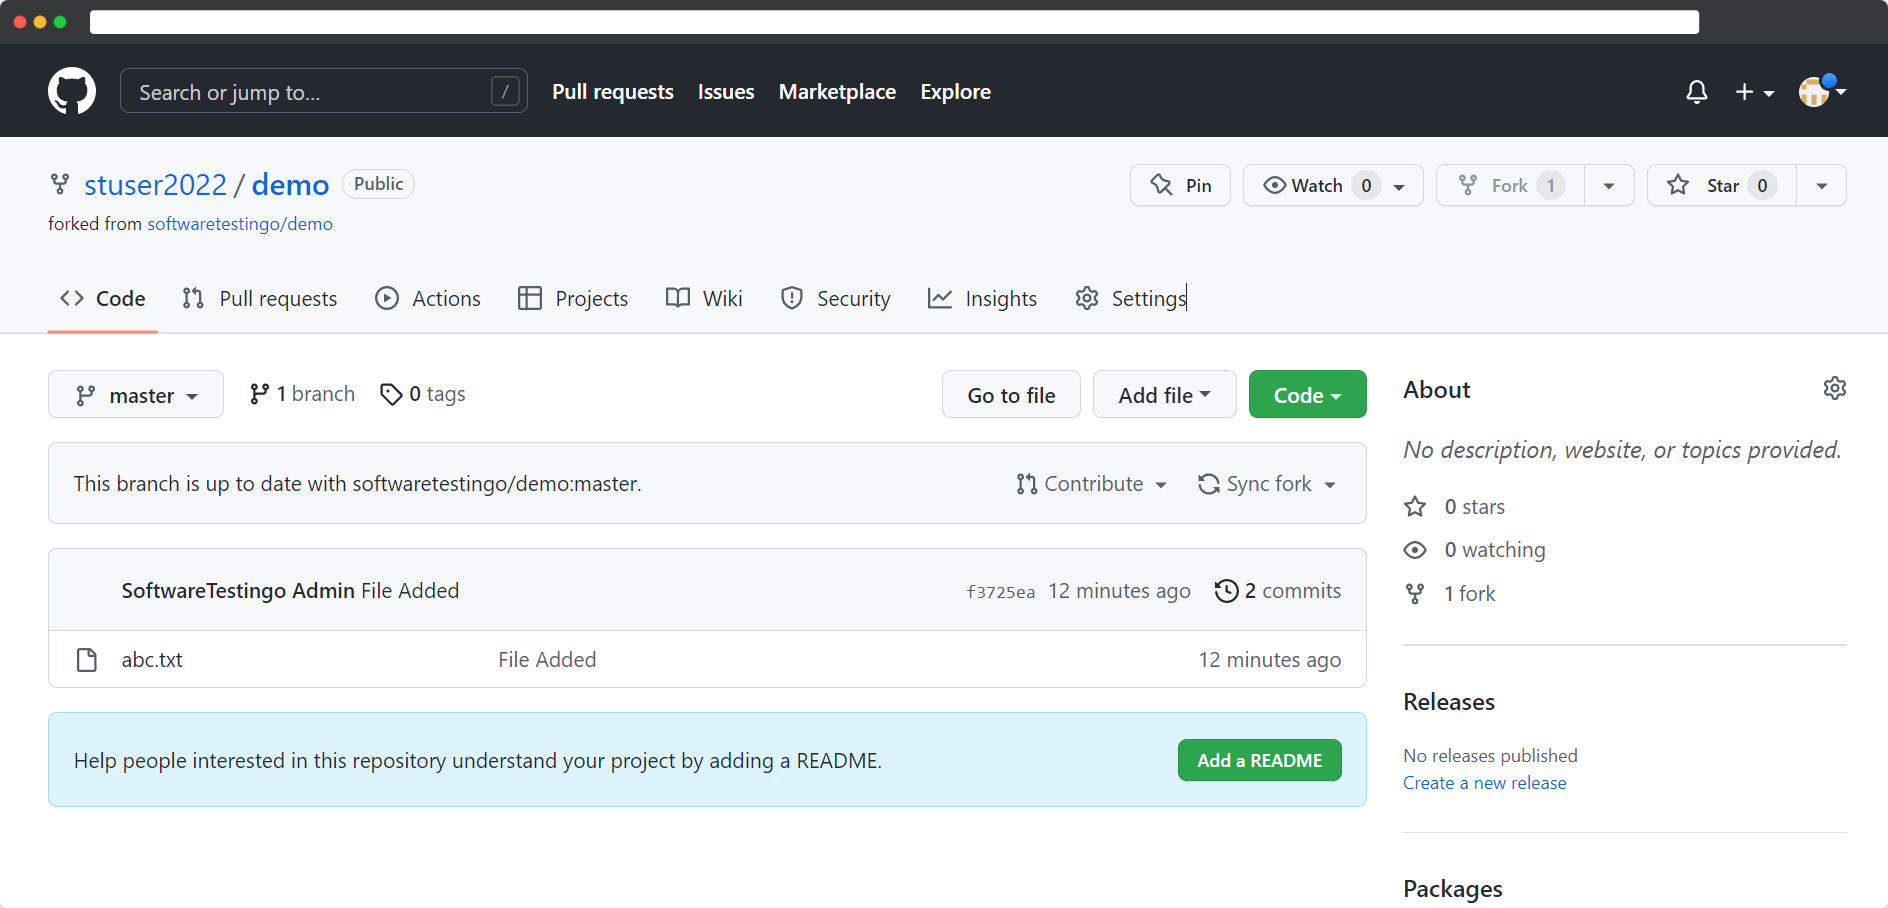The height and width of the screenshot is (908, 1888).
Task: Switch to the Security tab
Action: pos(835,298)
